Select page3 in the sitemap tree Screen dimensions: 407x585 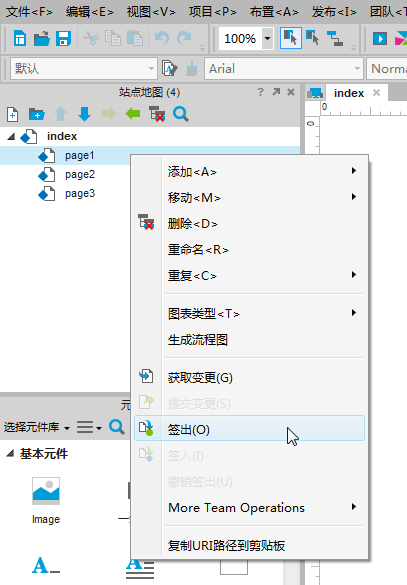tap(80, 193)
